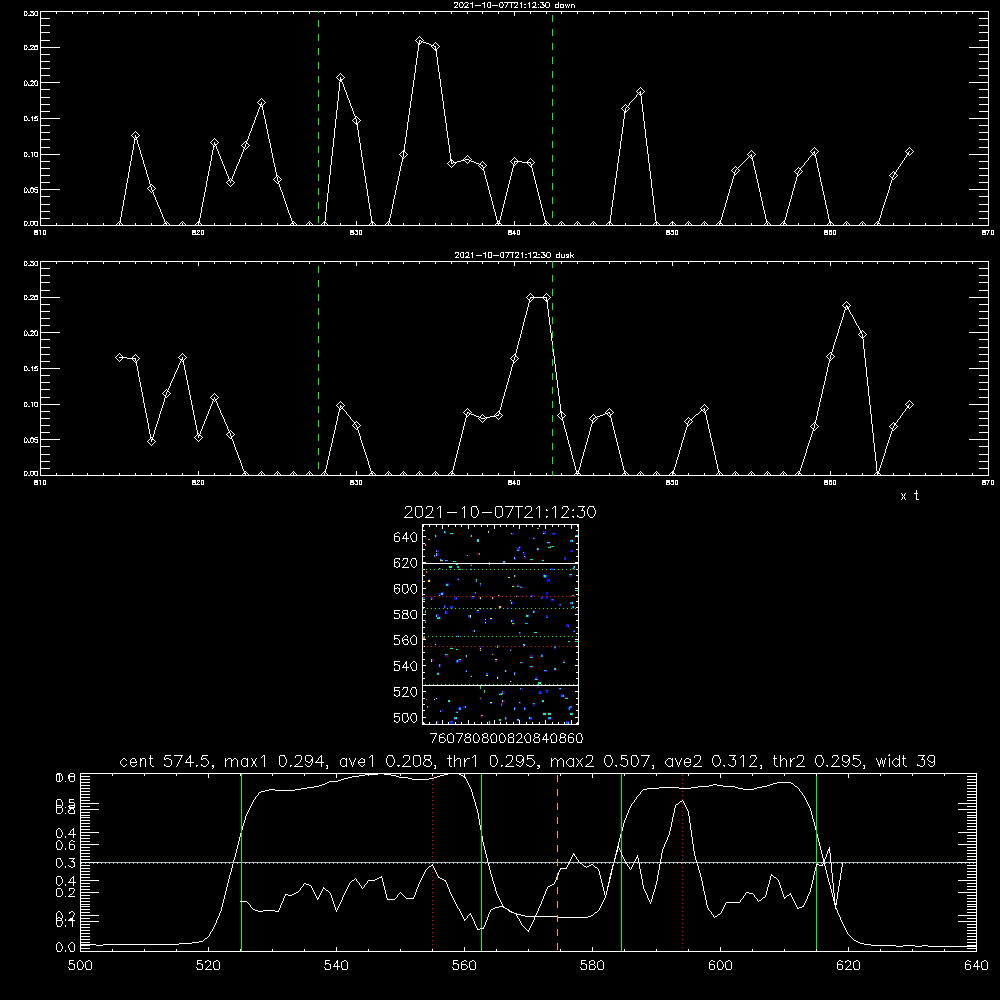
Task: Click the "560" label on bottom plot x-axis
Action: [464, 966]
